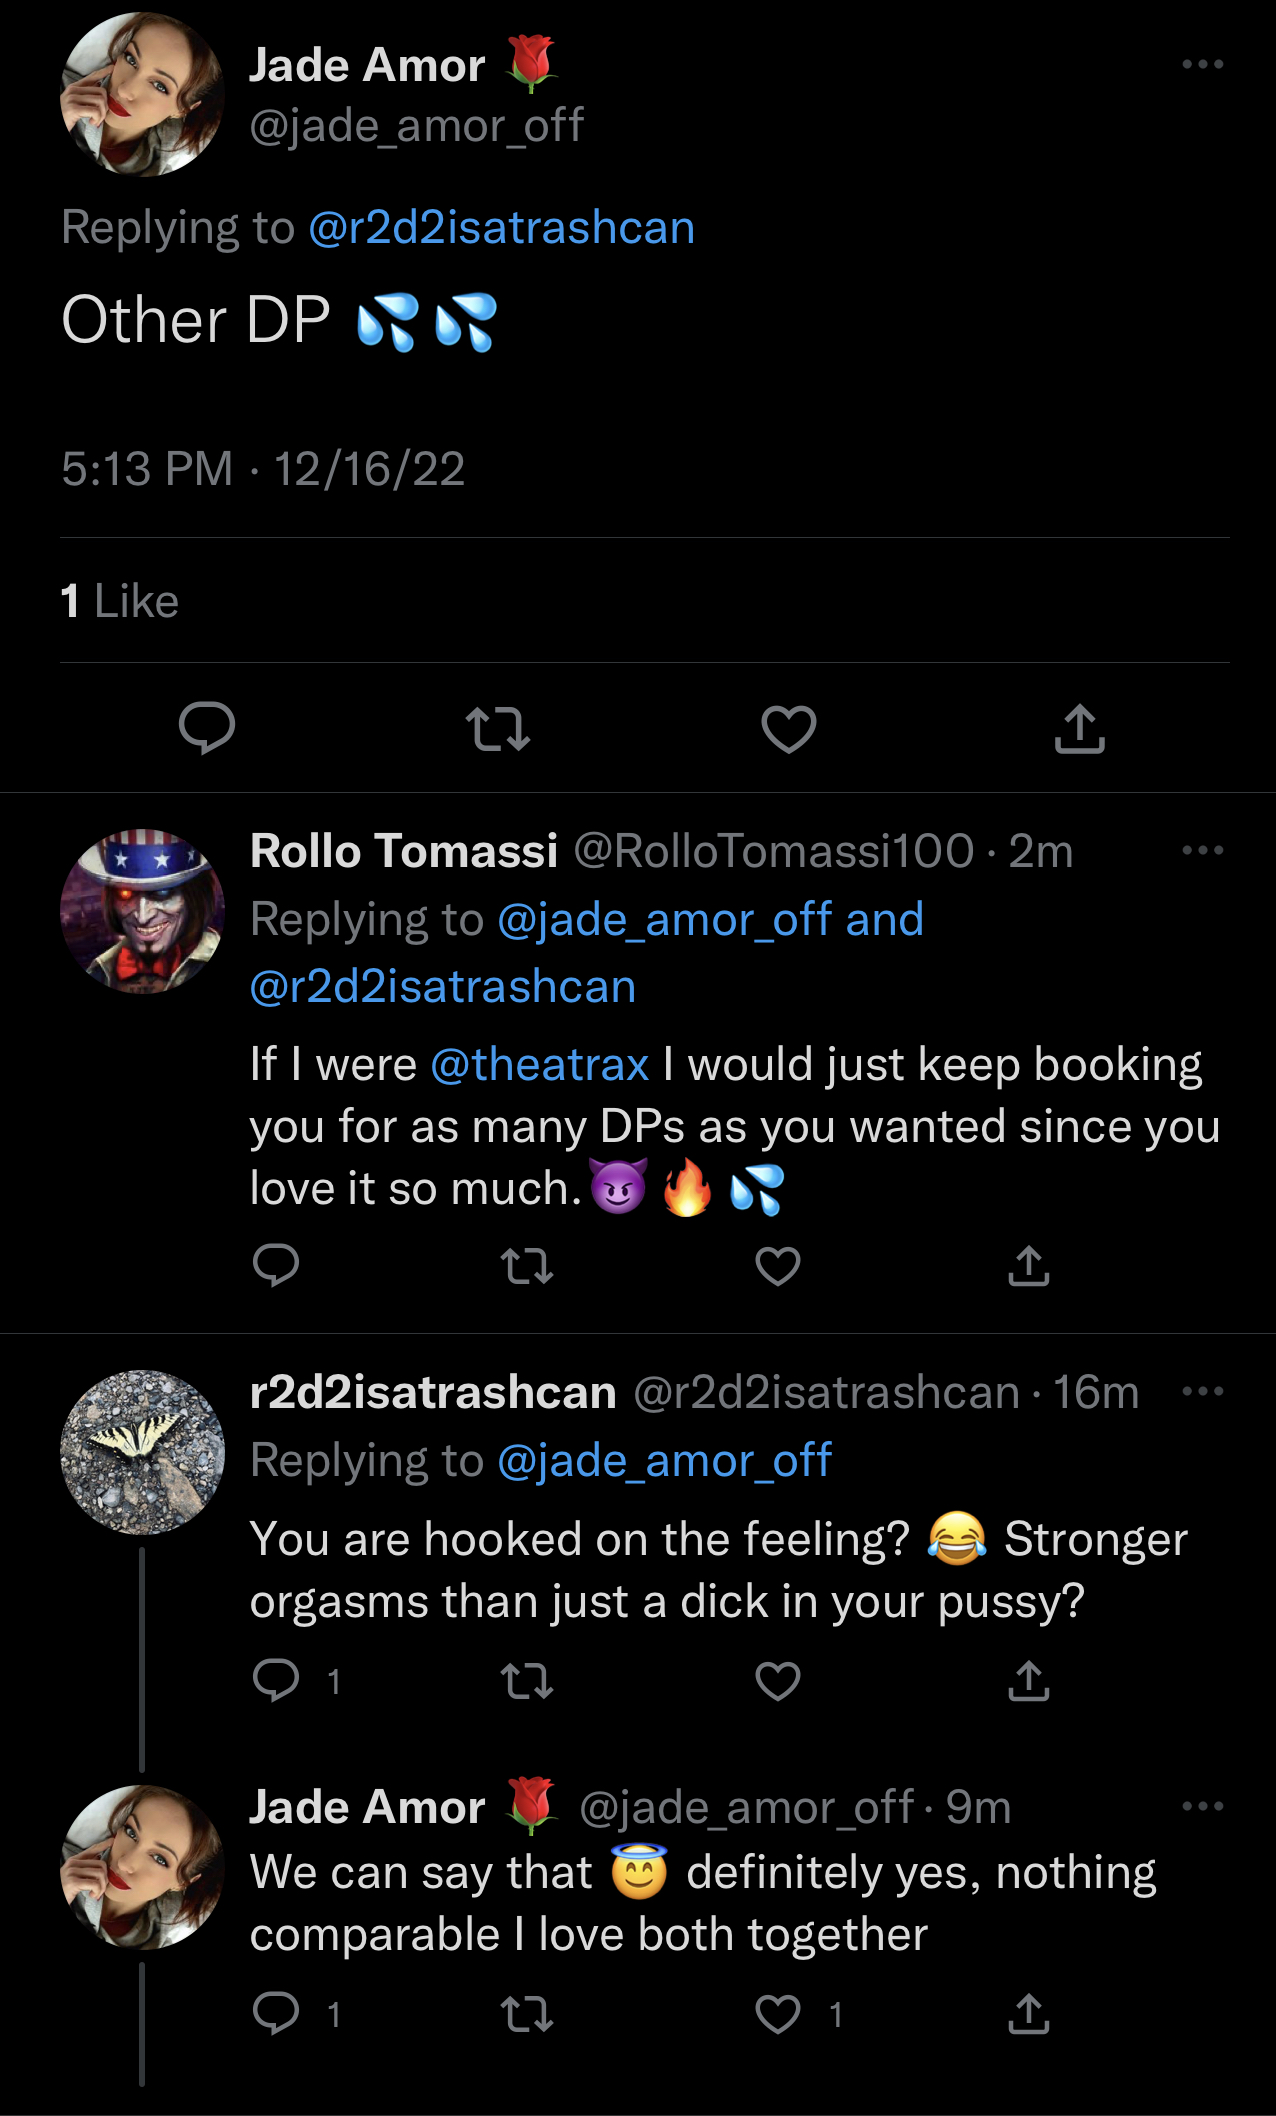Viewport: 1276px width, 2116px height.
Task: Retweet Jade Amor's bottom reply
Action: click(527, 2014)
